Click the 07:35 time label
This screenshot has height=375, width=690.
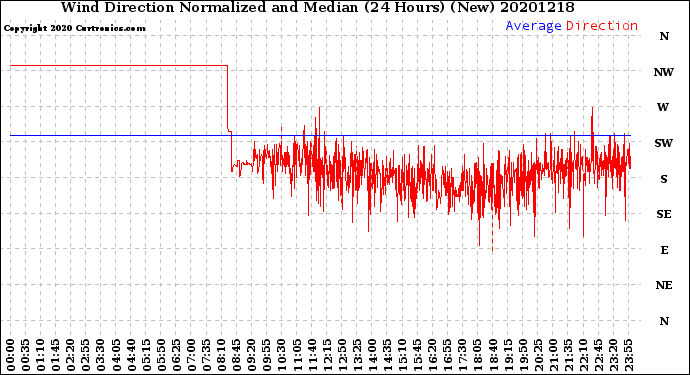click(206, 356)
